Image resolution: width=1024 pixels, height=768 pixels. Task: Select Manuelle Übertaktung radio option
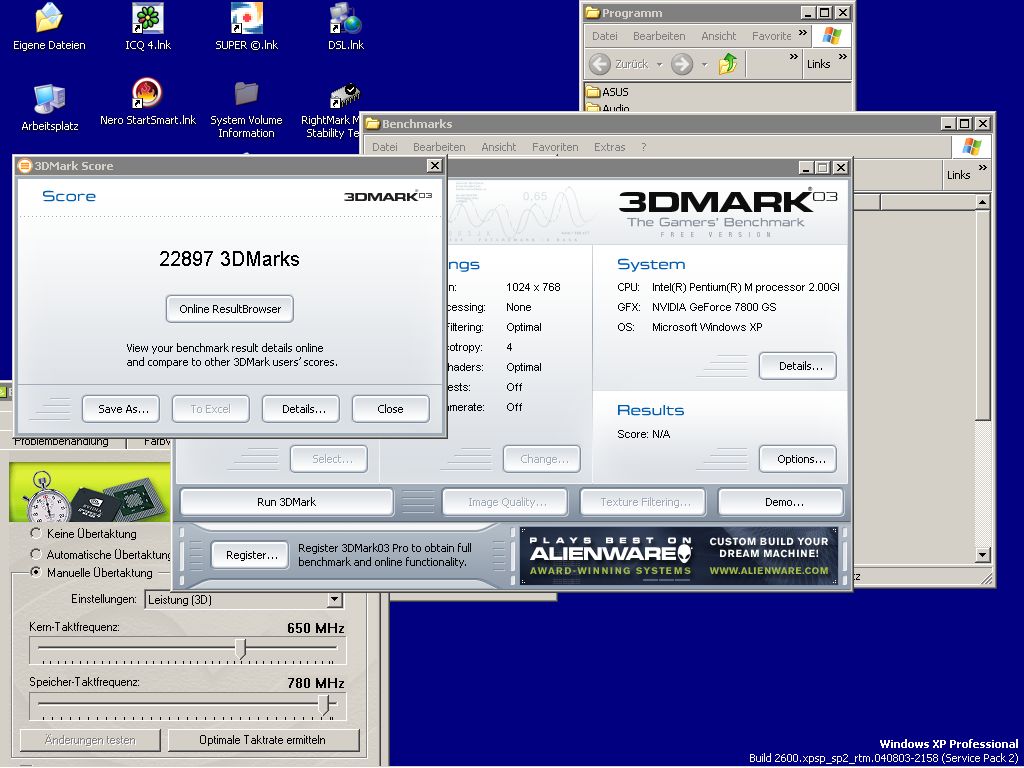[37, 573]
